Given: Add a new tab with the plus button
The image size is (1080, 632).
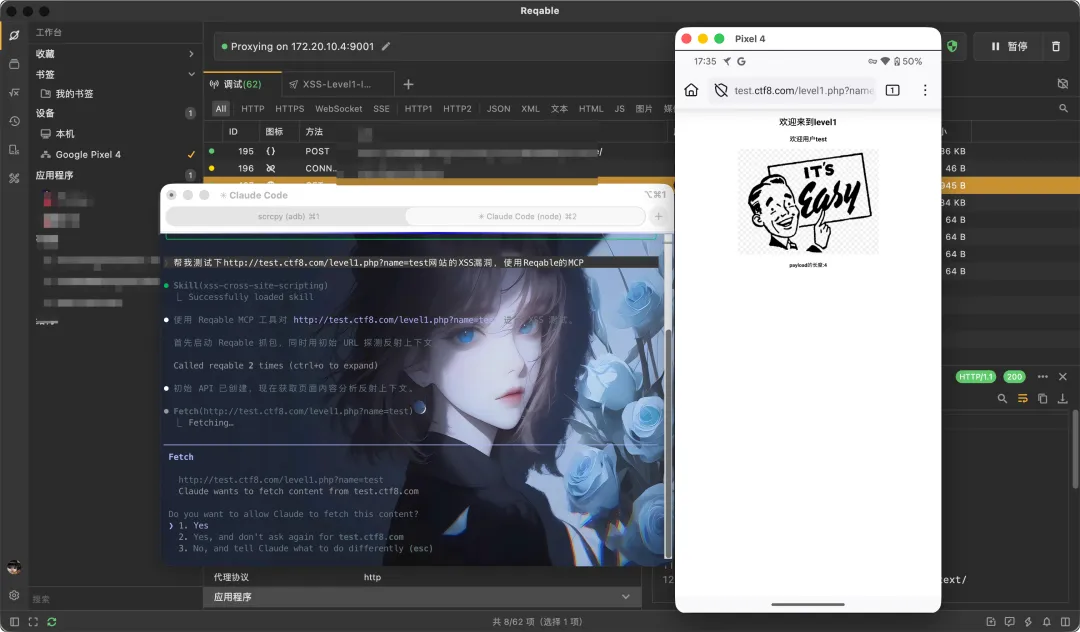Looking at the screenshot, I should pos(408,84).
